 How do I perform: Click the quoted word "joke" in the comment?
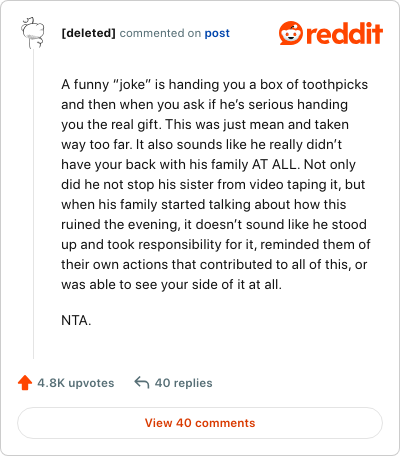tap(132, 85)
